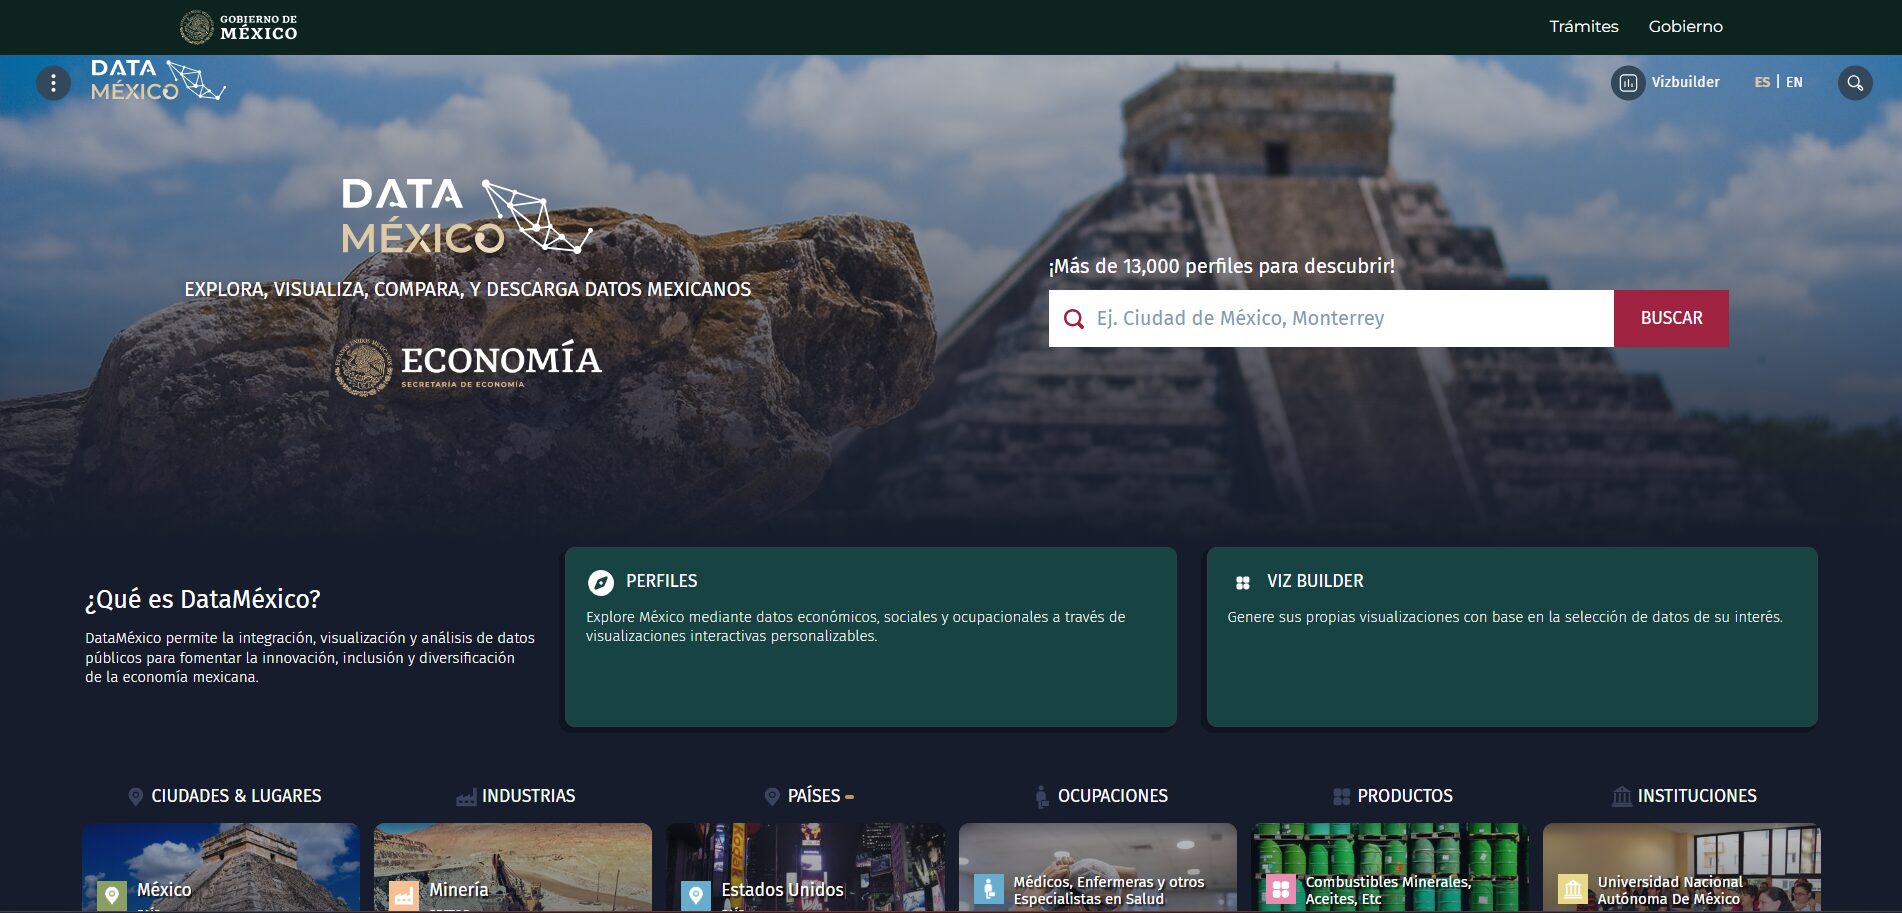Click the Países location pin icon
Screen dimensions: 1902x913
click(x=772, y=797)
